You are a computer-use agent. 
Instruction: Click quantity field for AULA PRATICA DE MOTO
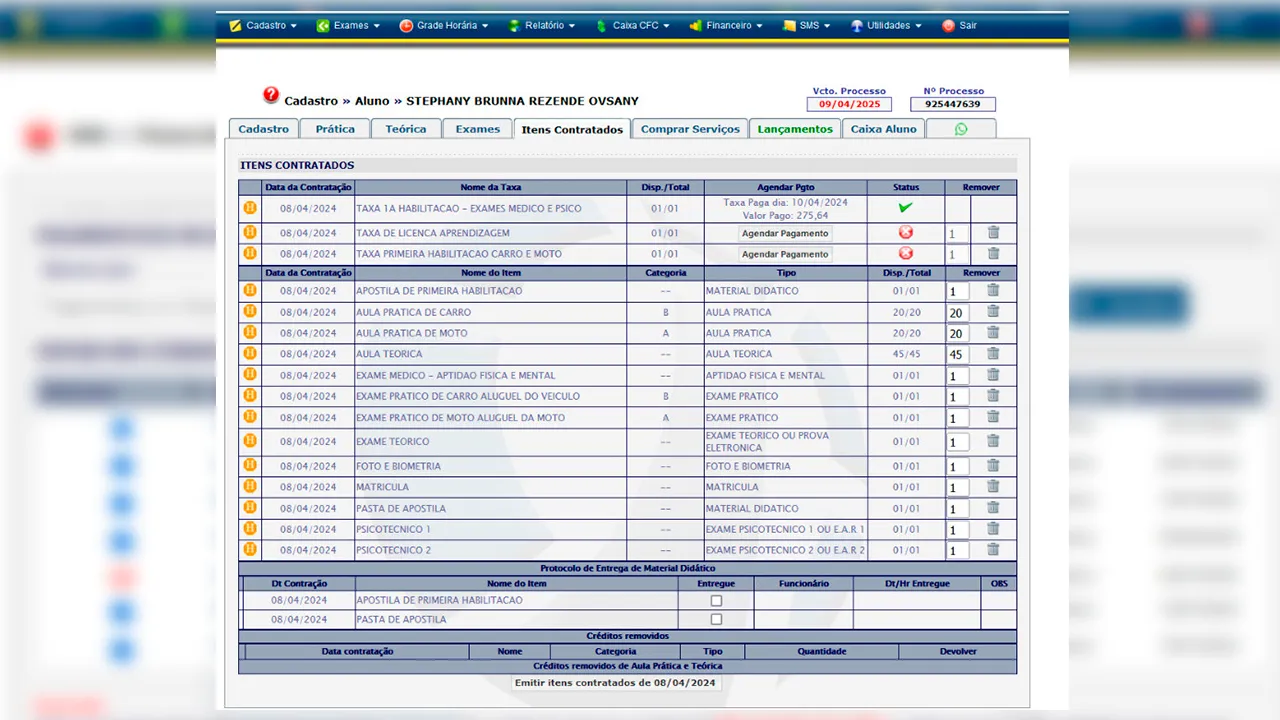click(x=957, y=334)
